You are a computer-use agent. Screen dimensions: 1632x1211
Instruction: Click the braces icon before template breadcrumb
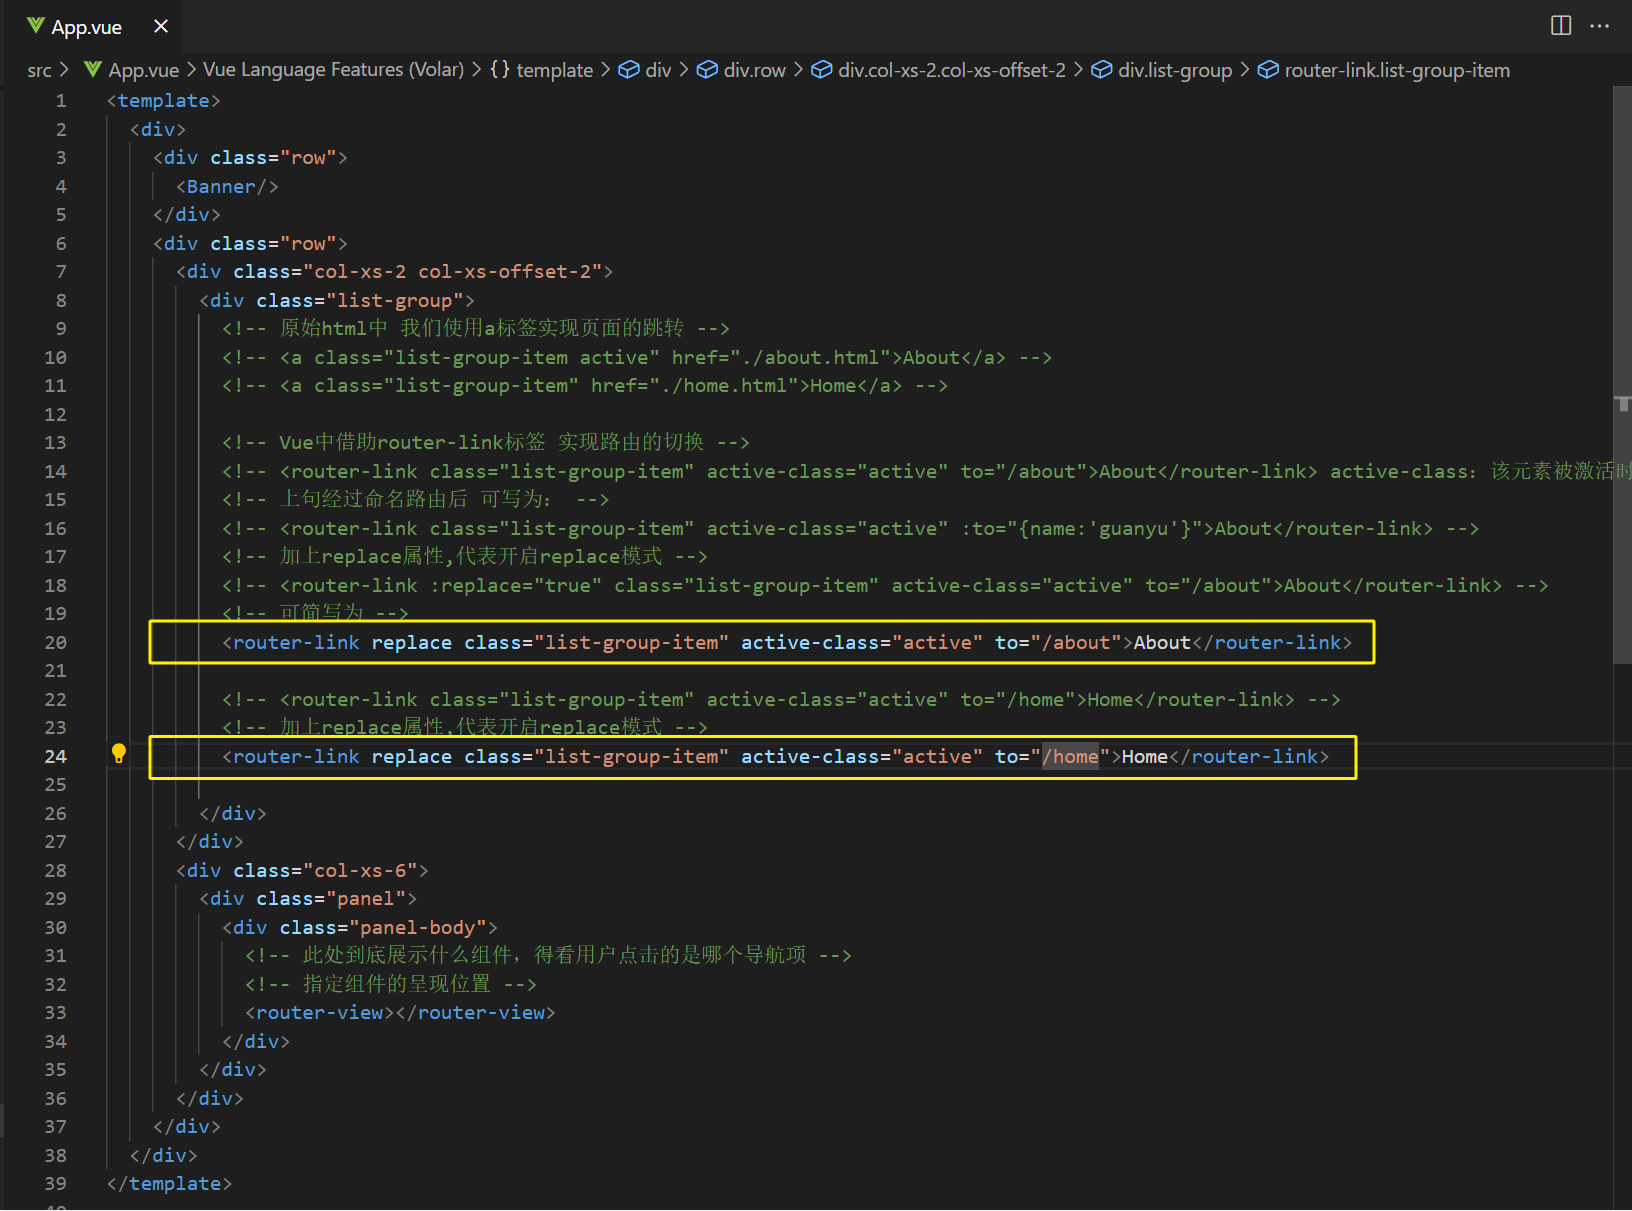tap(499, 69)
